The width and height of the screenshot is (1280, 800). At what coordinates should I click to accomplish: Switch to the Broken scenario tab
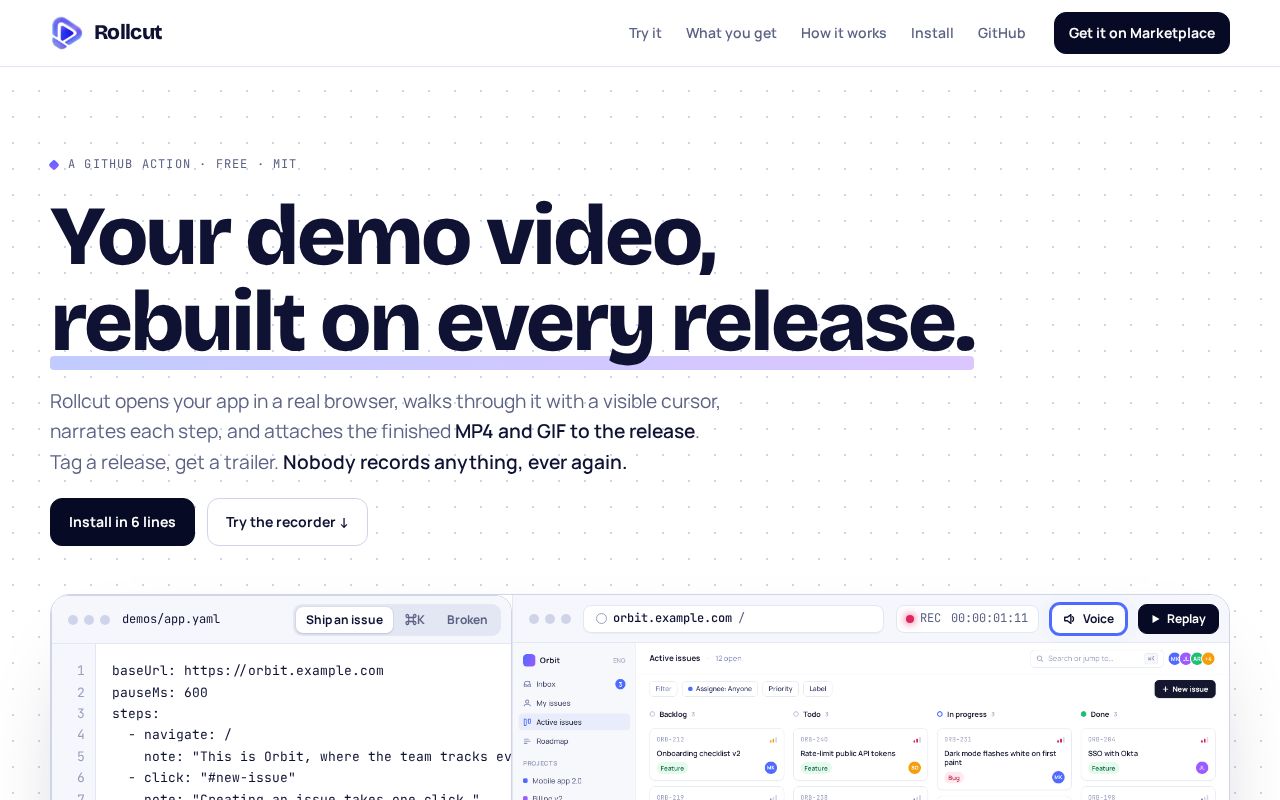[x=467, y=620]
